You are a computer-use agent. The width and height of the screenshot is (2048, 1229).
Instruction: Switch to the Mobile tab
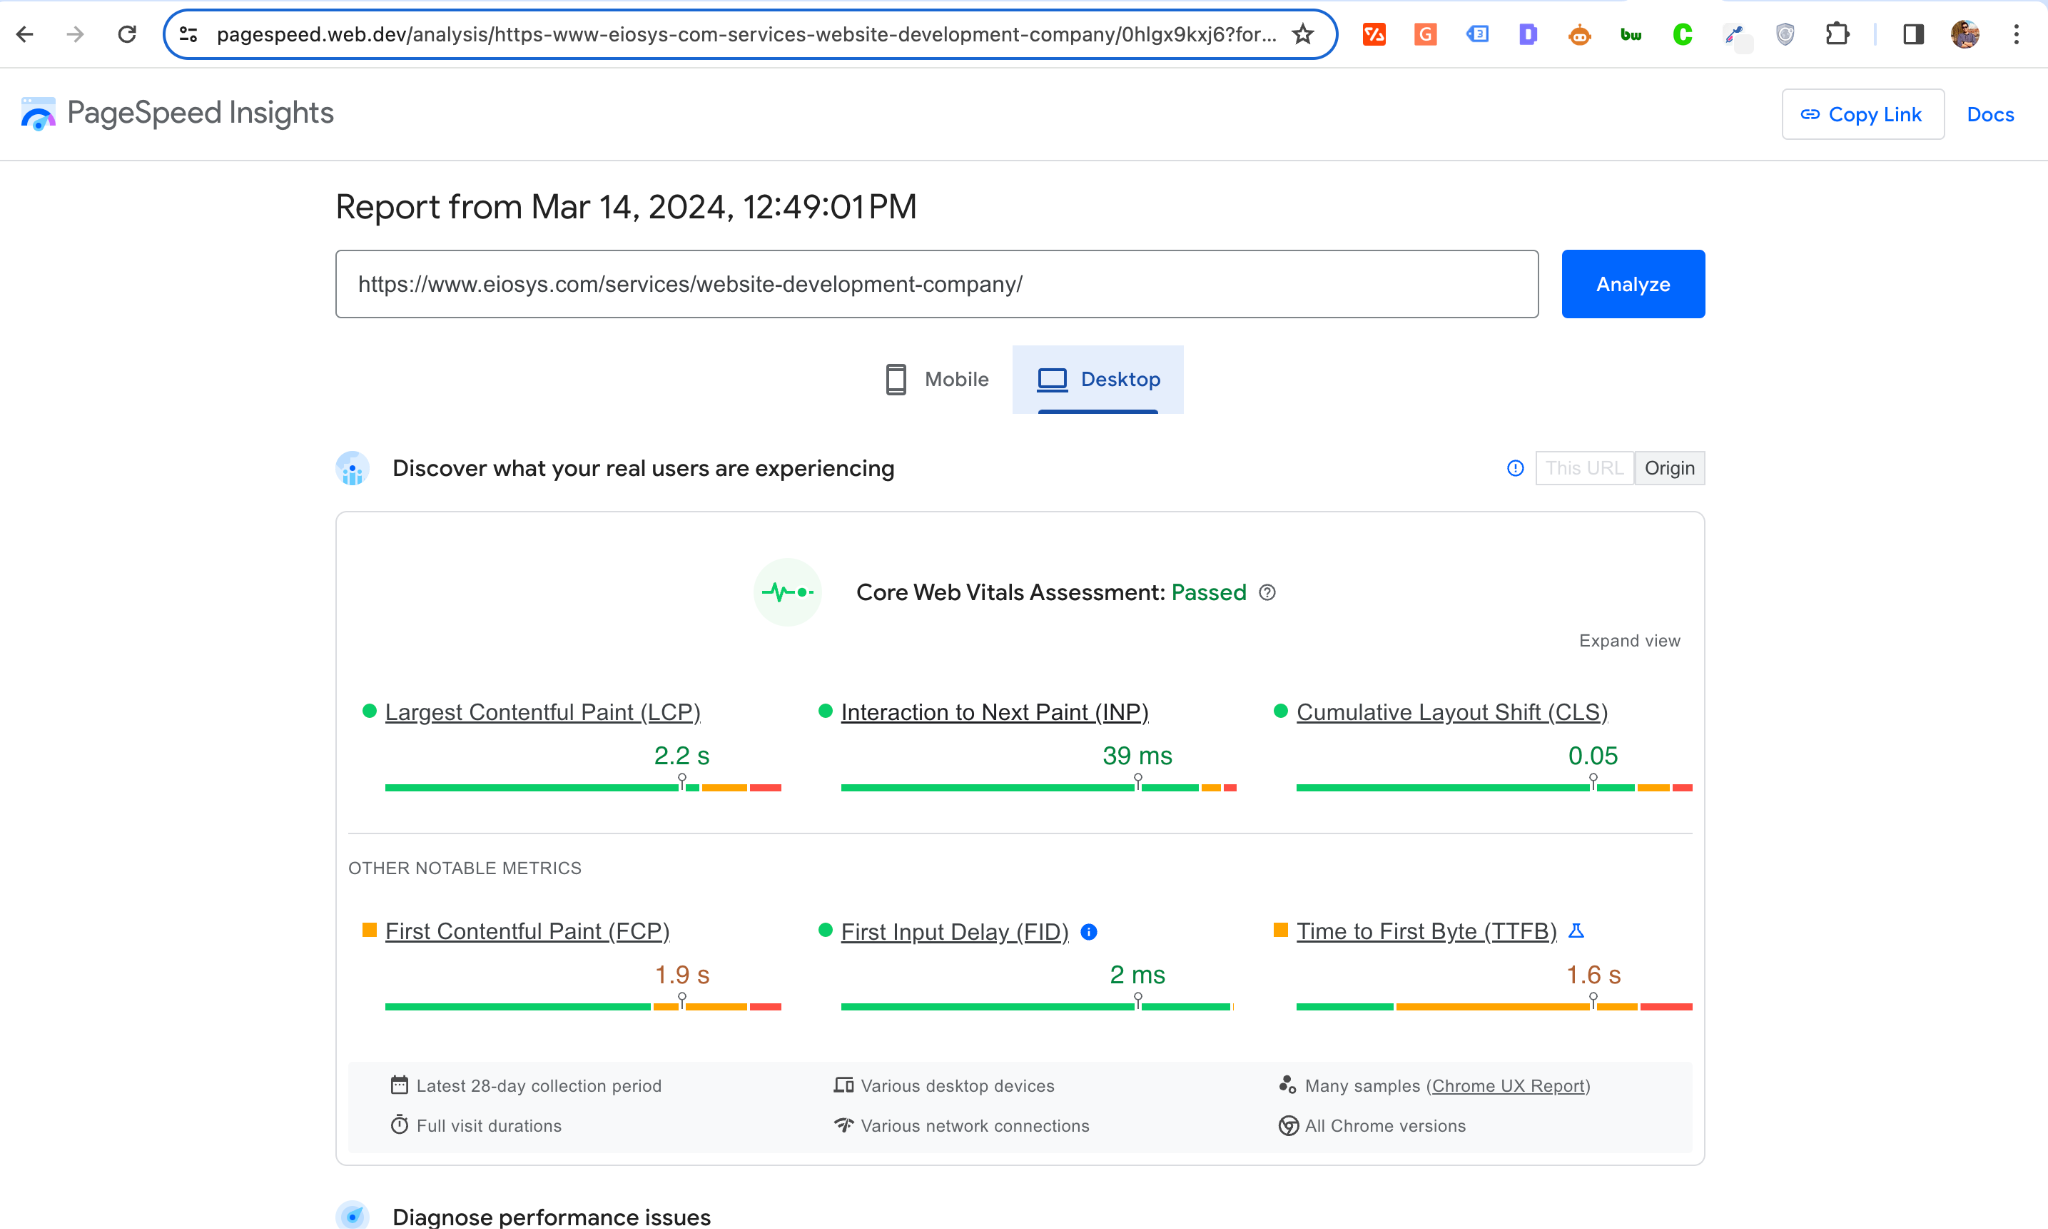click(x=937, y=380)
